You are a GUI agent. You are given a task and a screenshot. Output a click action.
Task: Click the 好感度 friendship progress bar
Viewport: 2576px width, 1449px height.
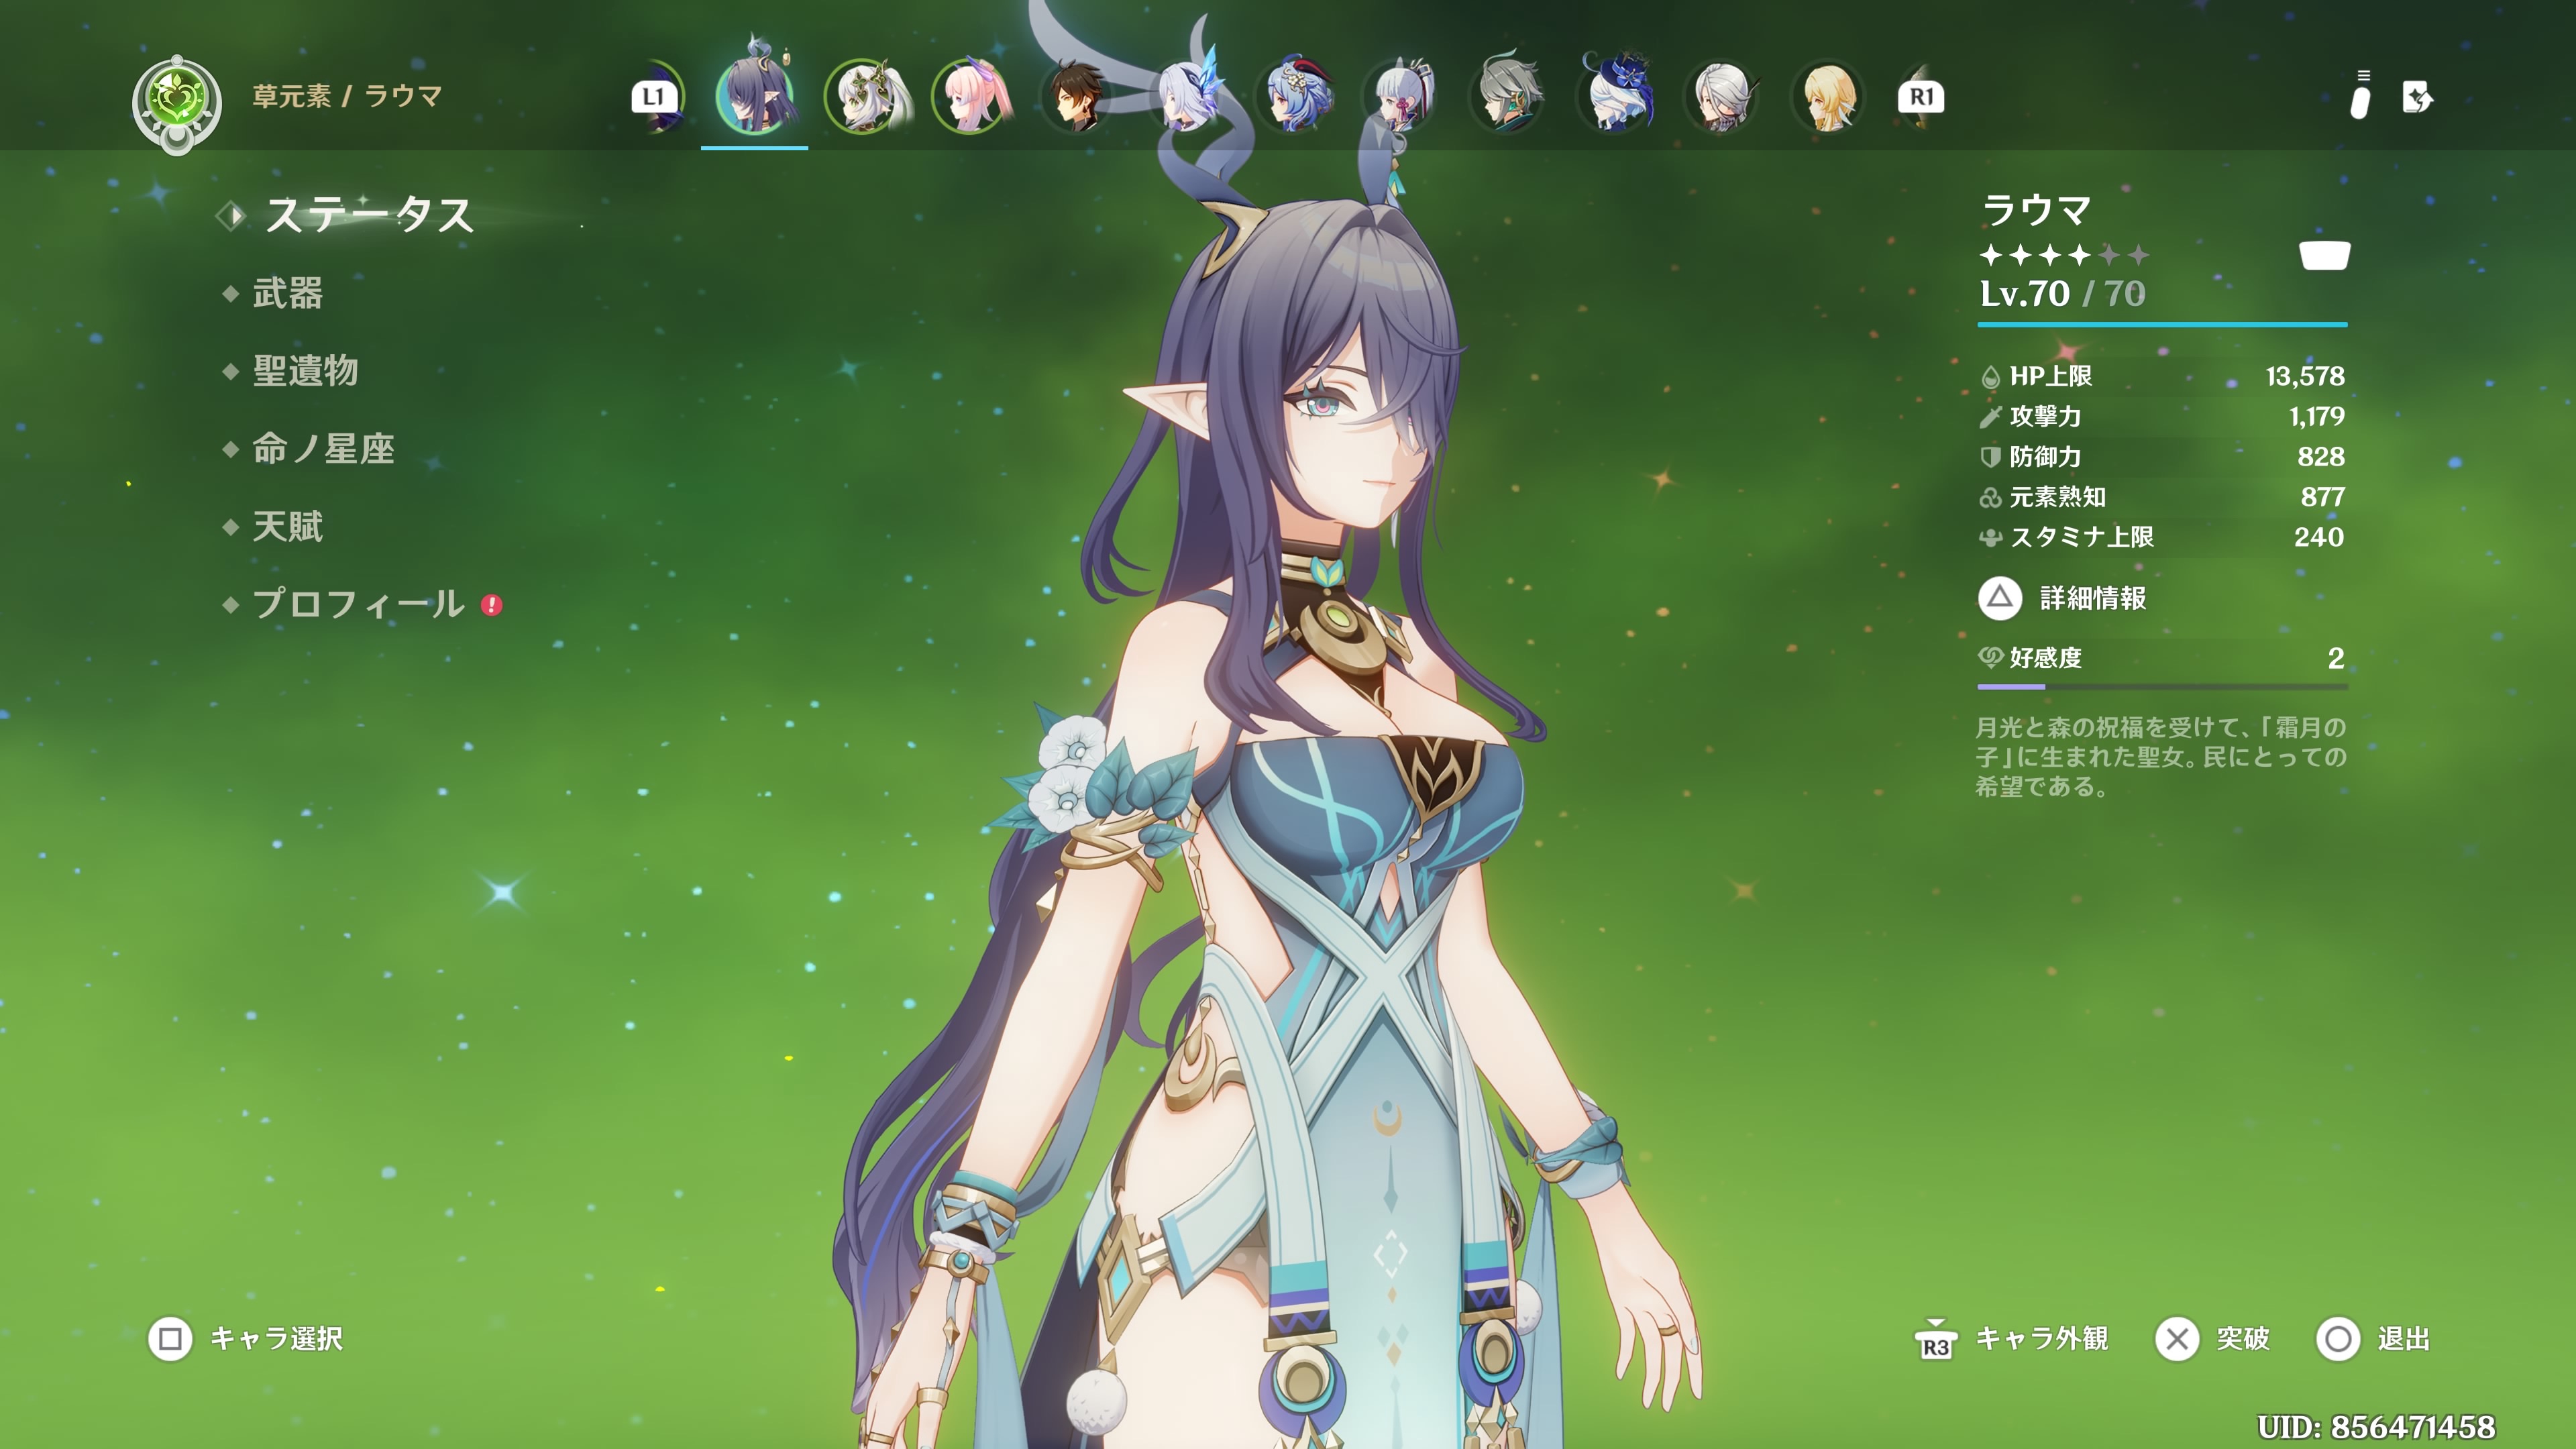pyautogui.click(x=2162, y=687)
